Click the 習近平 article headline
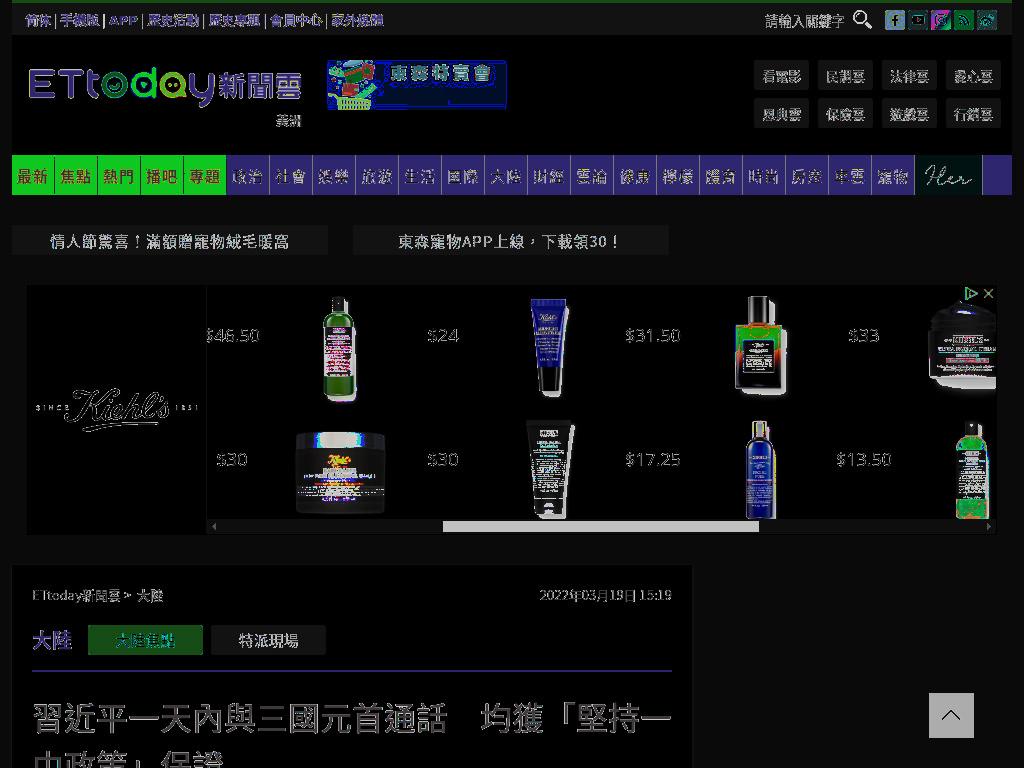 [352, 735]
